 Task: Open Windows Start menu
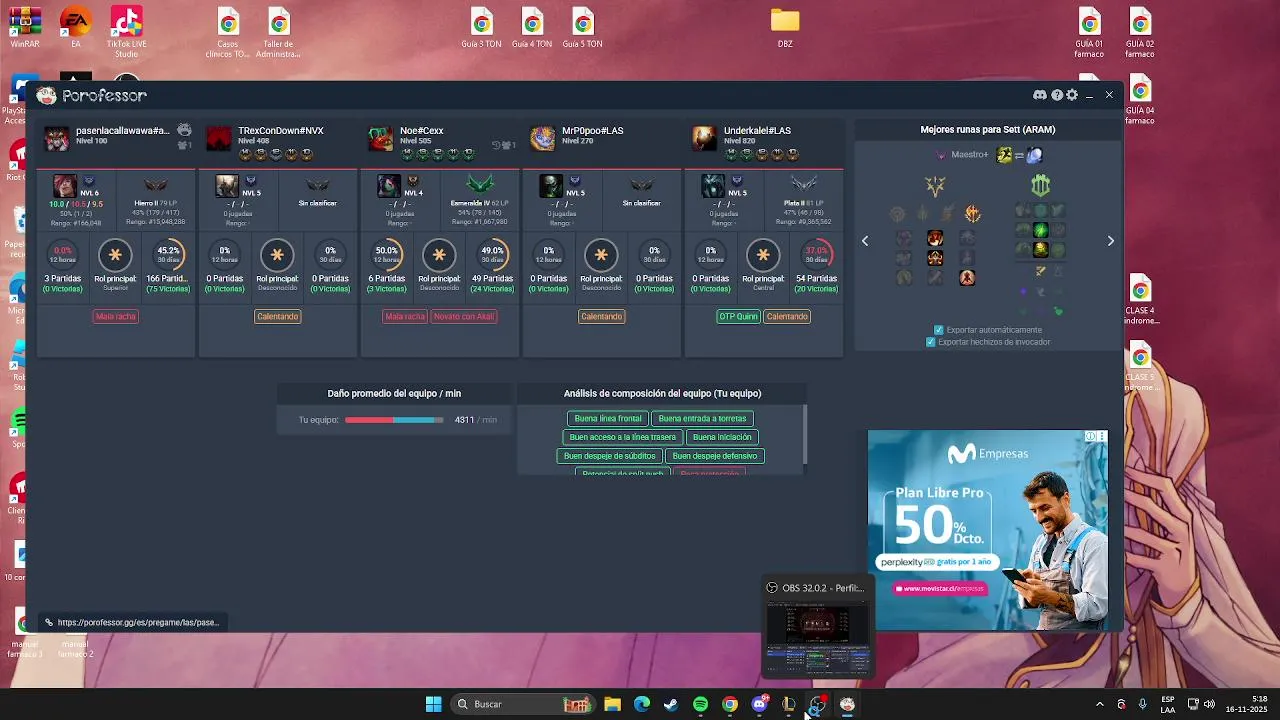pyautogui.click(x=433, y=704)
